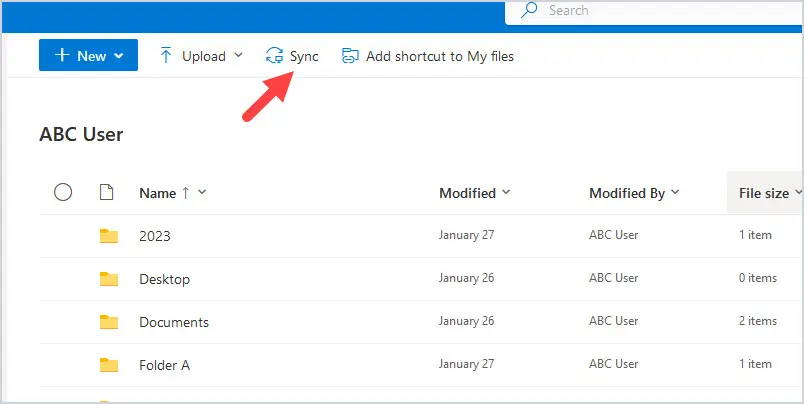The image size is (804, 404).
Task: Click ABC User in the Desktop row
Action: (613, 278)
